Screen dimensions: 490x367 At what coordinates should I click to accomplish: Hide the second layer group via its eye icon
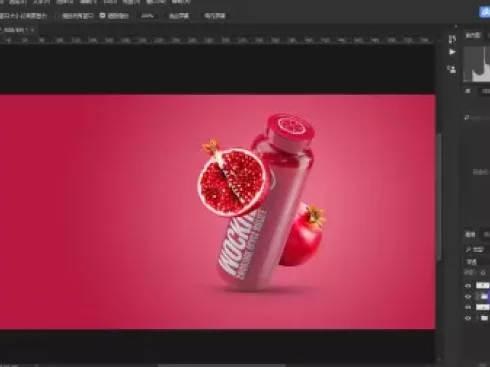pyautogui.click(x=468, y=296)
